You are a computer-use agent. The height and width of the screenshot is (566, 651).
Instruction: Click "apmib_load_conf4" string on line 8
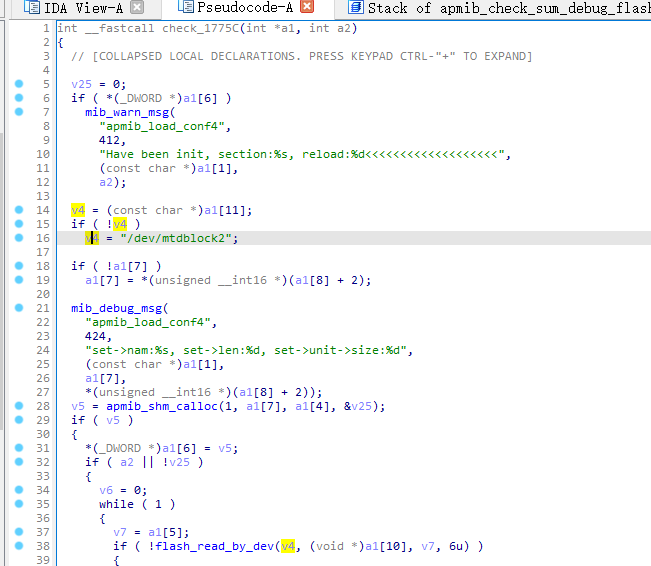tap(162, 126)
